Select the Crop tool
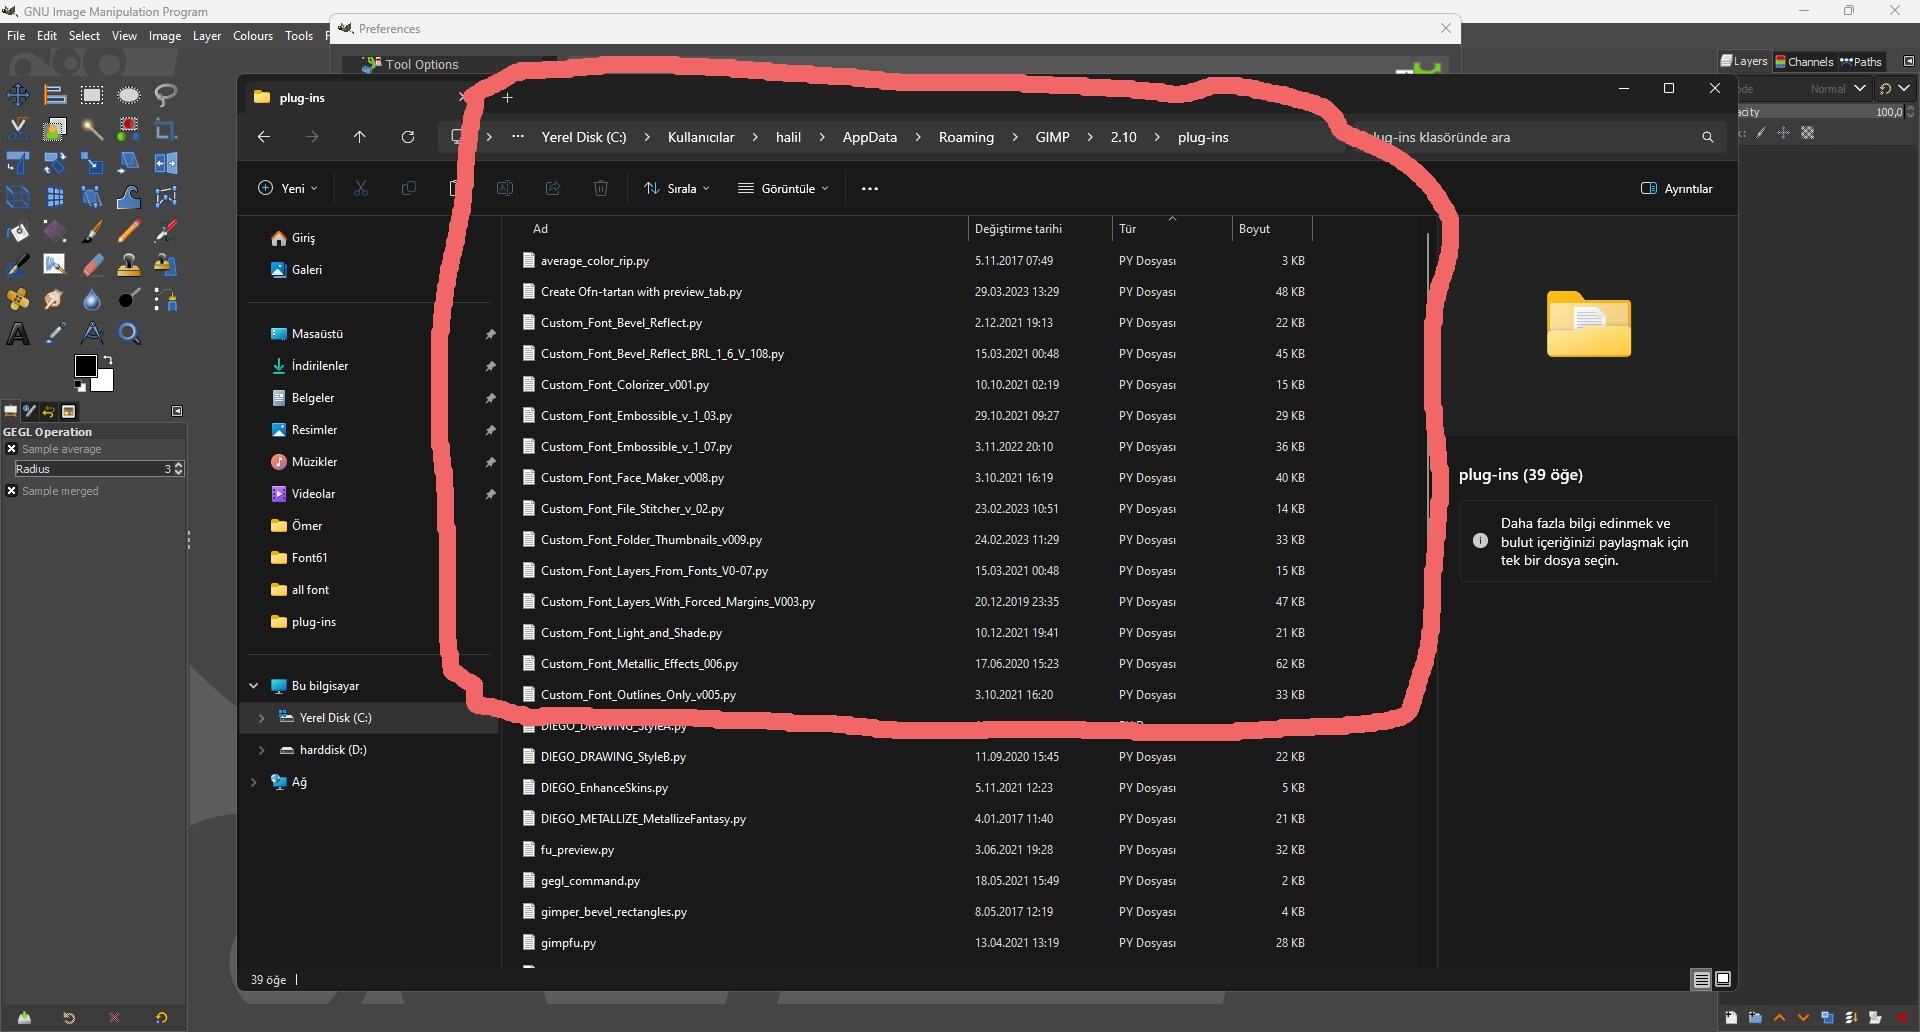 (166, 129)
